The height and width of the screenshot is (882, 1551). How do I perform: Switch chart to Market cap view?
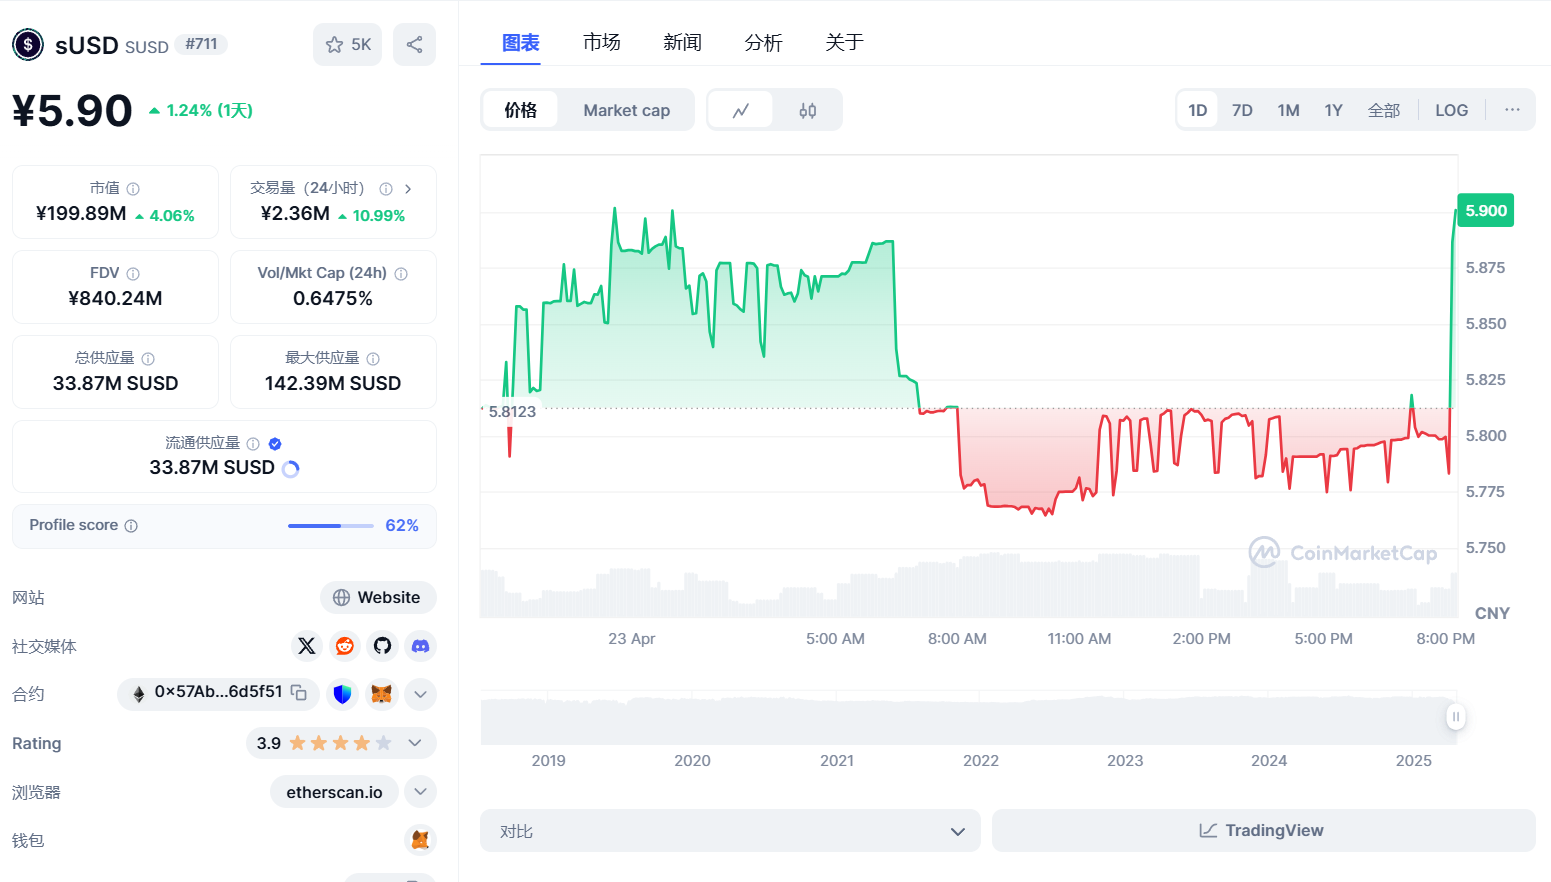(626, 110)
